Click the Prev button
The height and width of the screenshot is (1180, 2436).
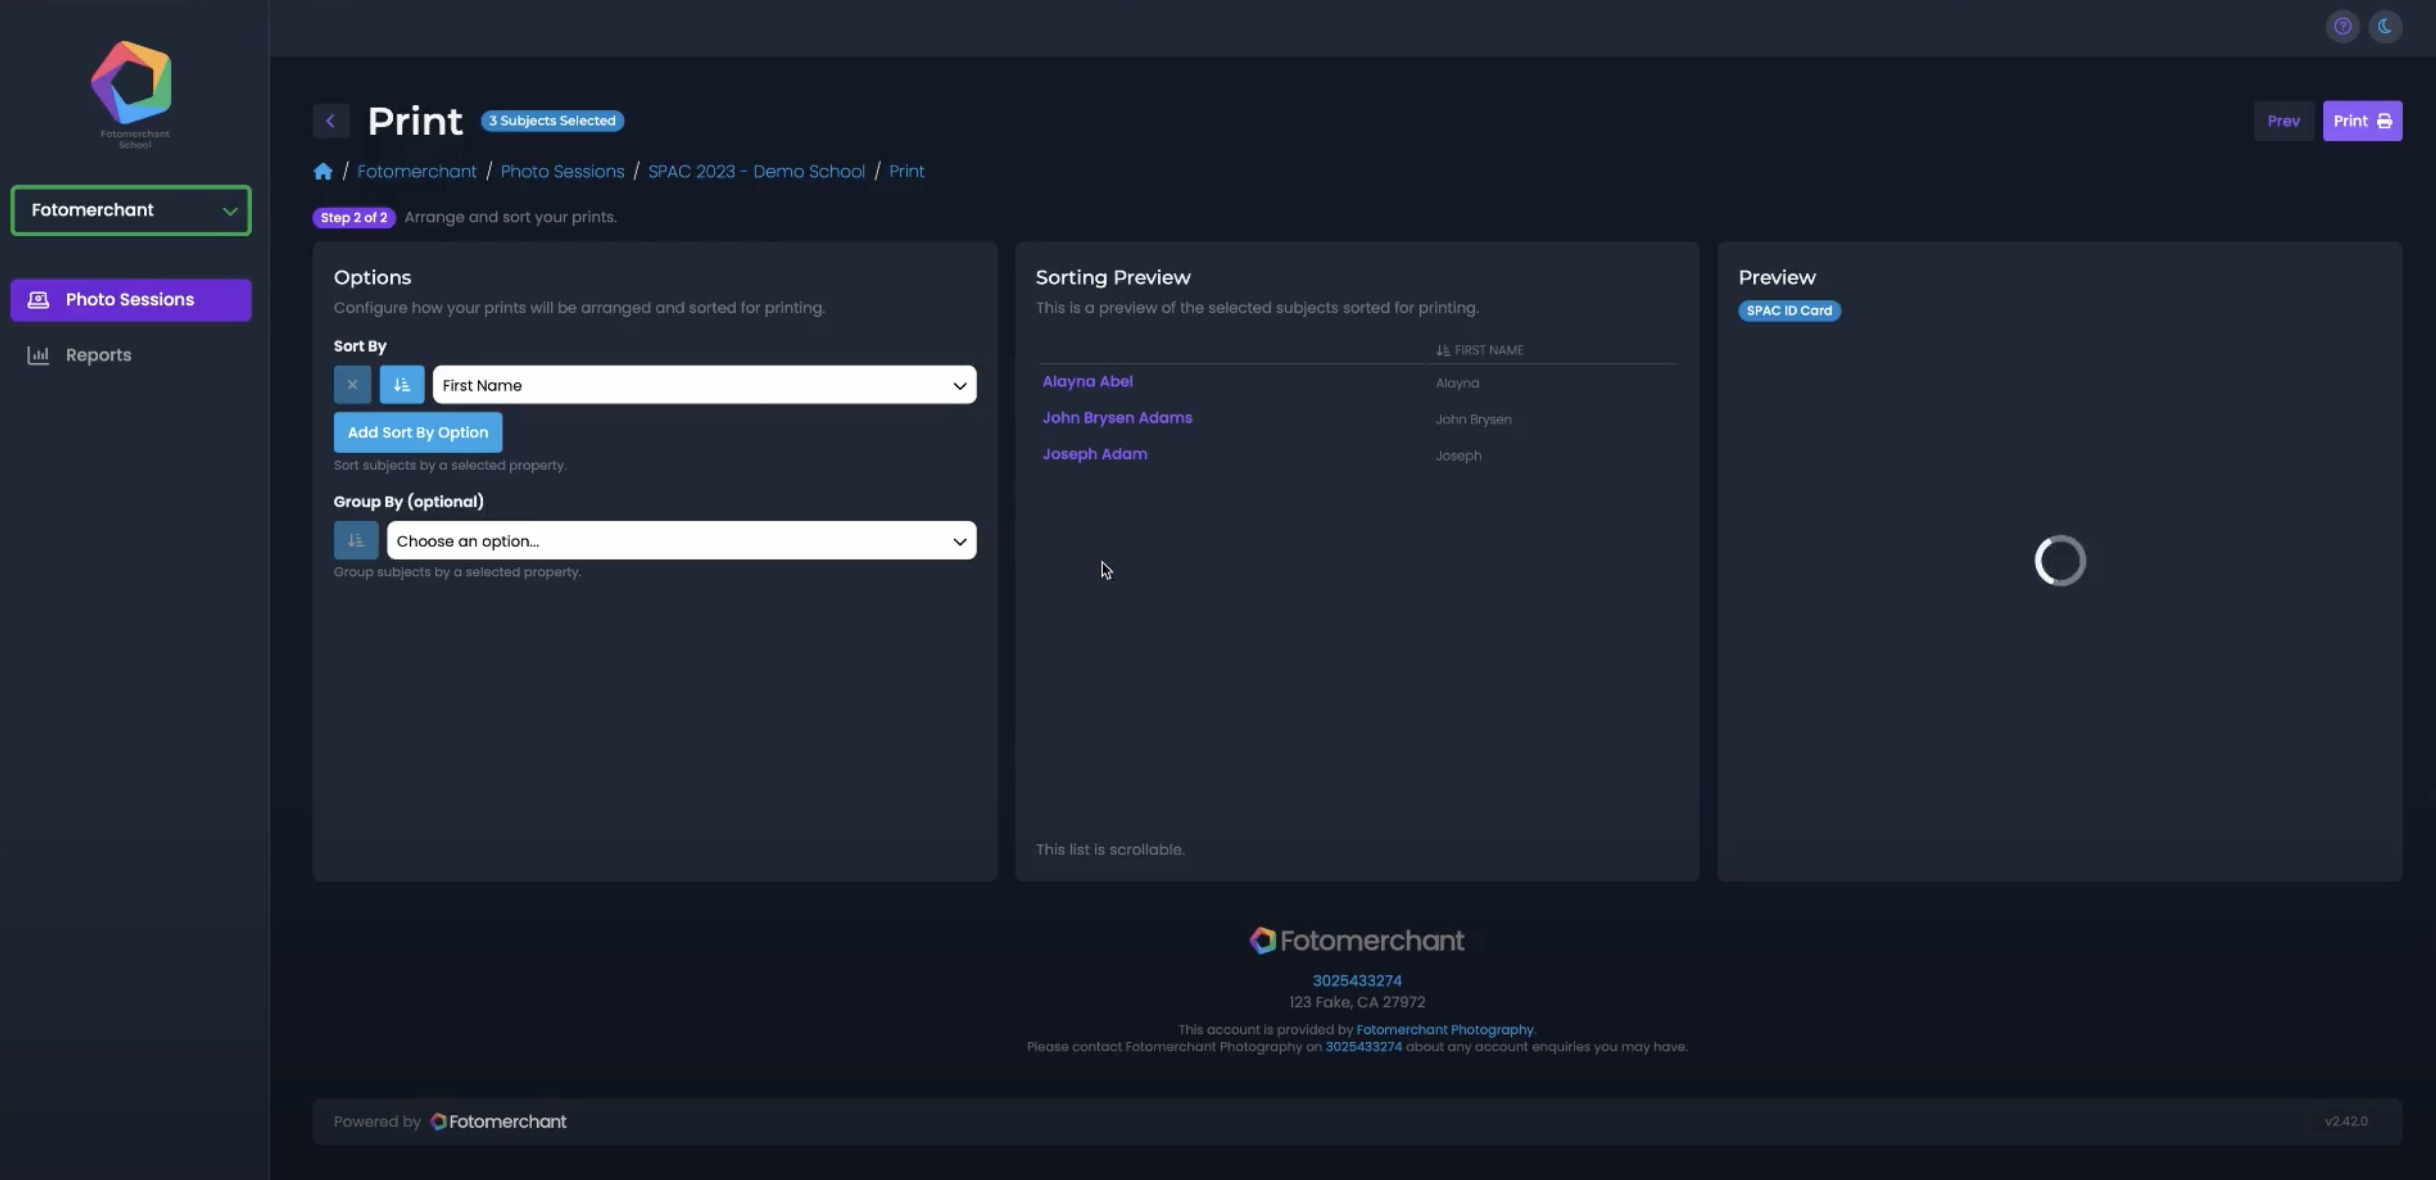[2283, 121]
